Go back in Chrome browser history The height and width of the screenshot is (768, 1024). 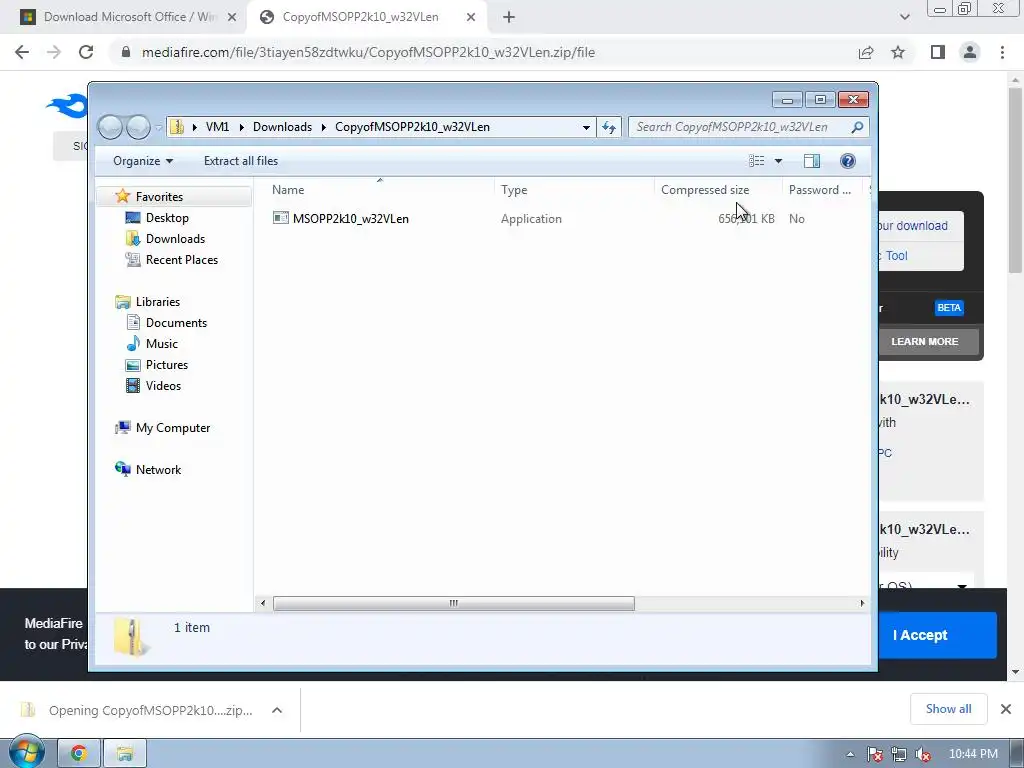22,52
